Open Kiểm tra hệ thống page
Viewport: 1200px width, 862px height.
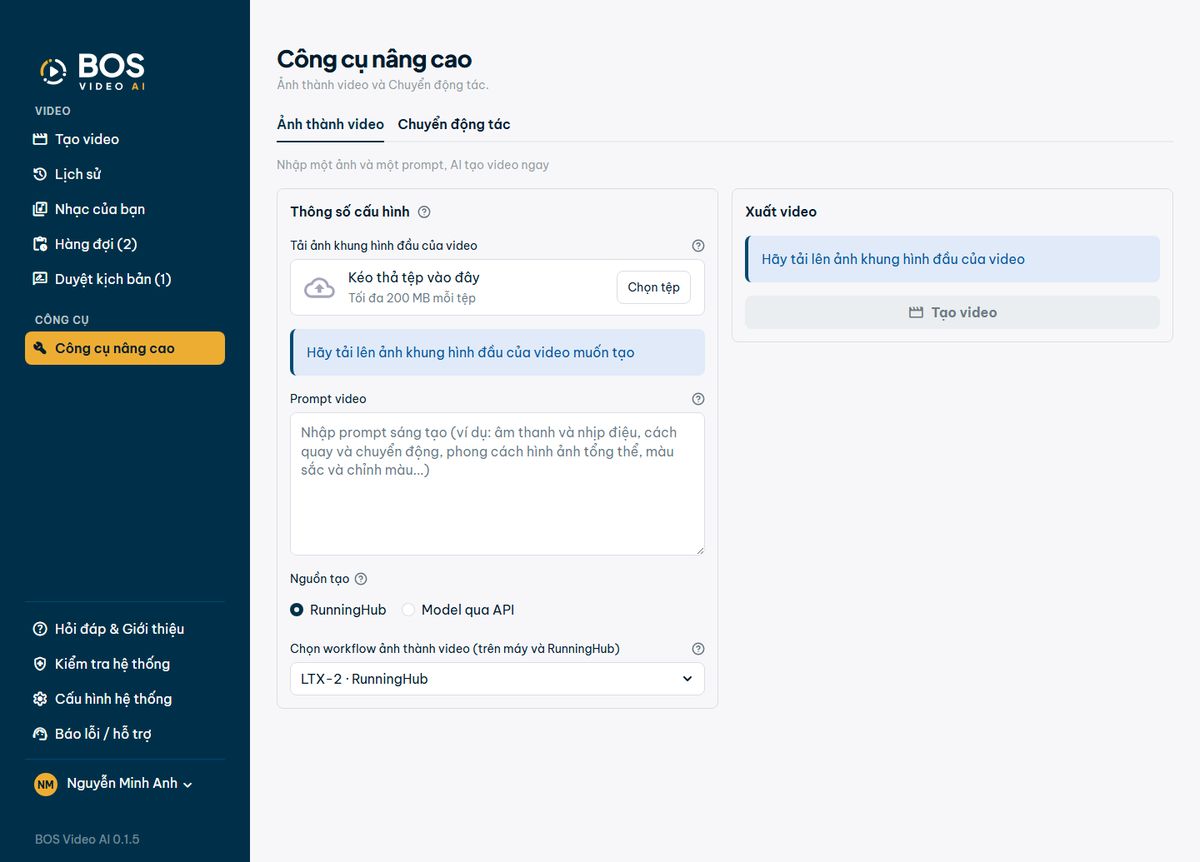pos(125,664)
